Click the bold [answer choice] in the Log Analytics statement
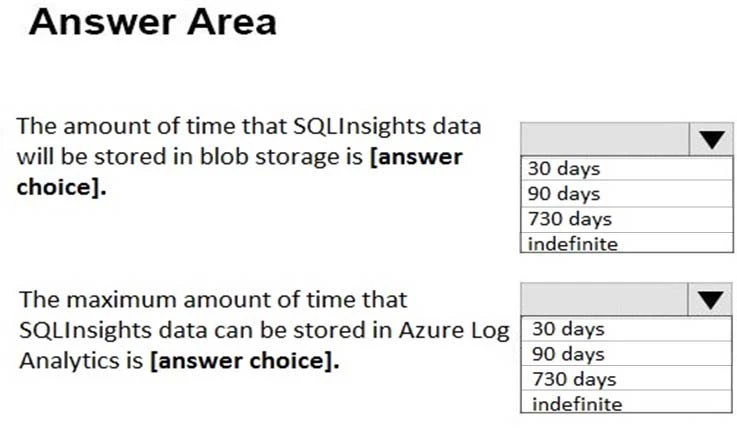This screenshot has width=737, height=428. [244, 361]
